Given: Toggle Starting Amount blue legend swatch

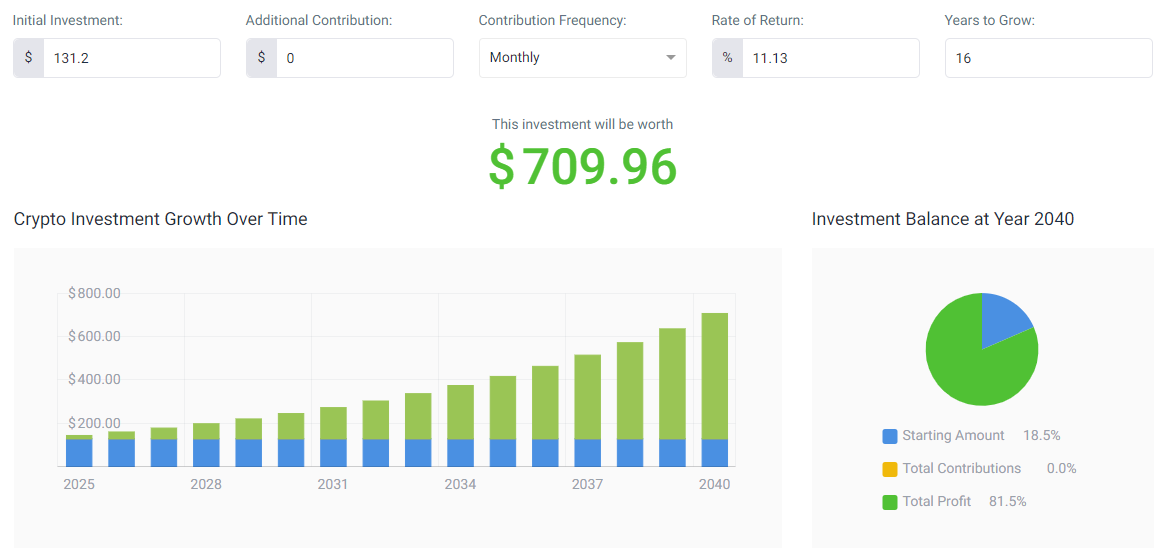Looking at the screenshot, I should 890,436.
